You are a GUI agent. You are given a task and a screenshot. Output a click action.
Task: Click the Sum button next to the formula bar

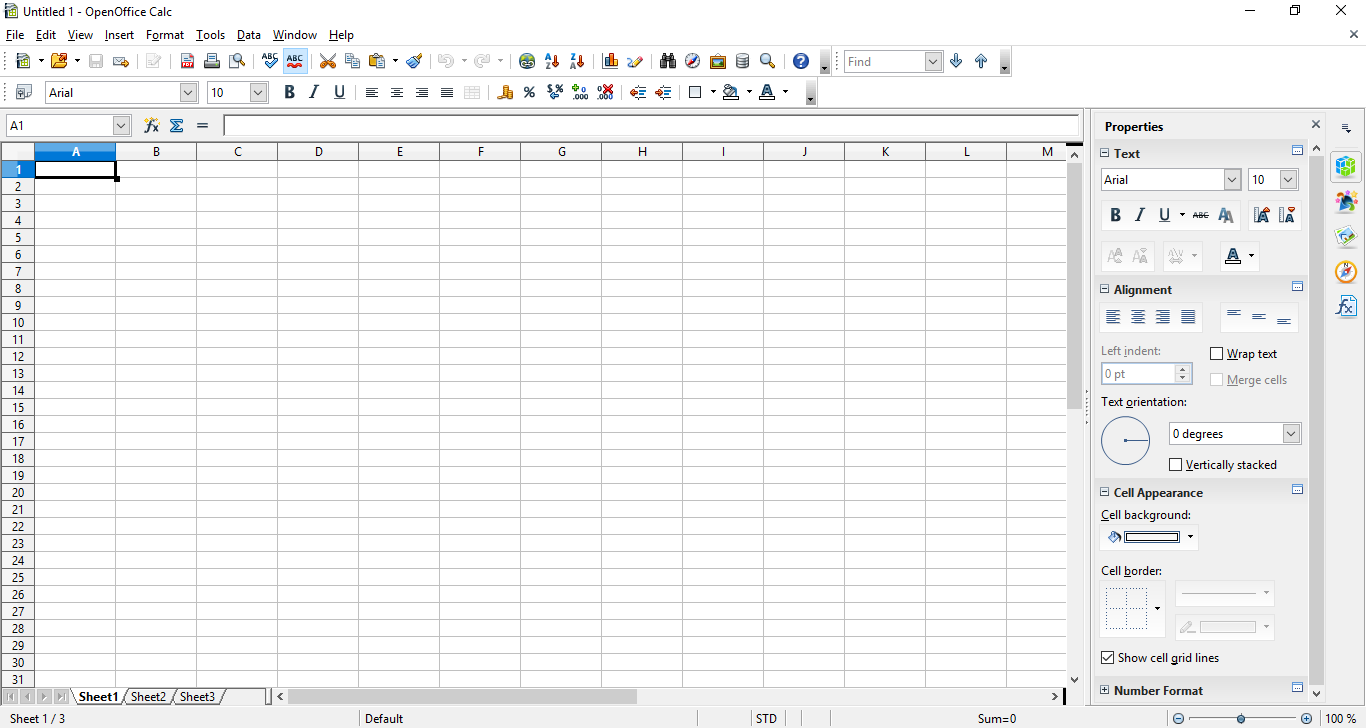point(176,125)
